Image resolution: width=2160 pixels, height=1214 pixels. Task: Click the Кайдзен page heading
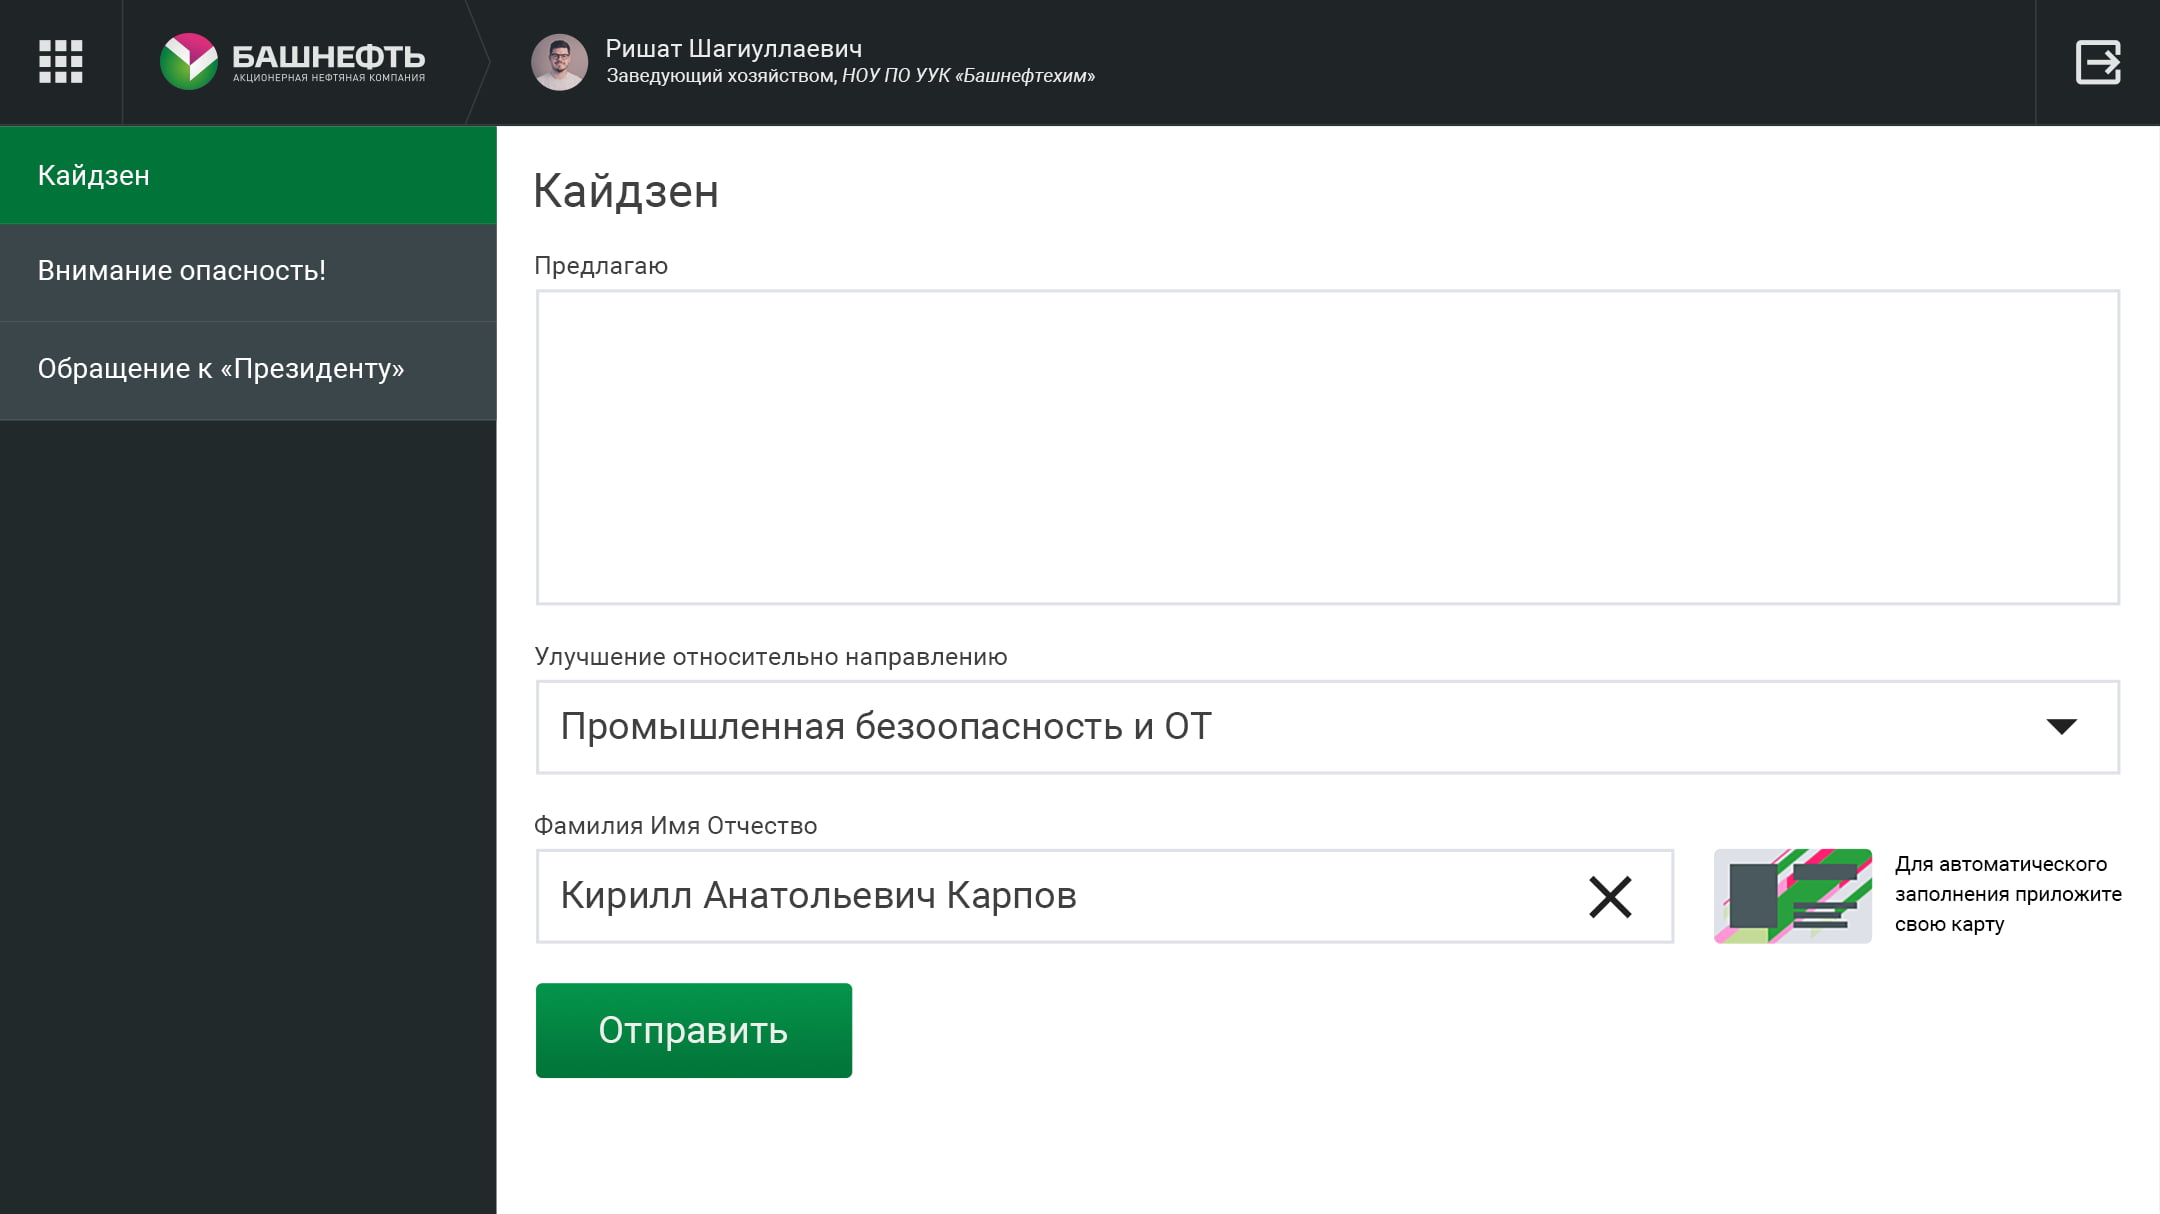tap(625, 191)
